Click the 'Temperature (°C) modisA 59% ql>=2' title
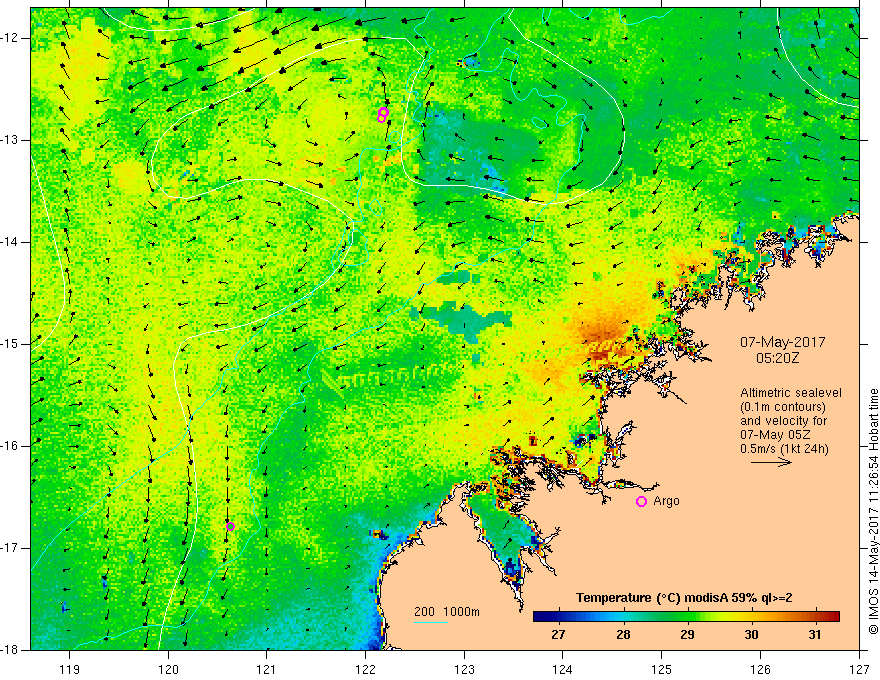This screenshot has height=680, width=880. 684,598
